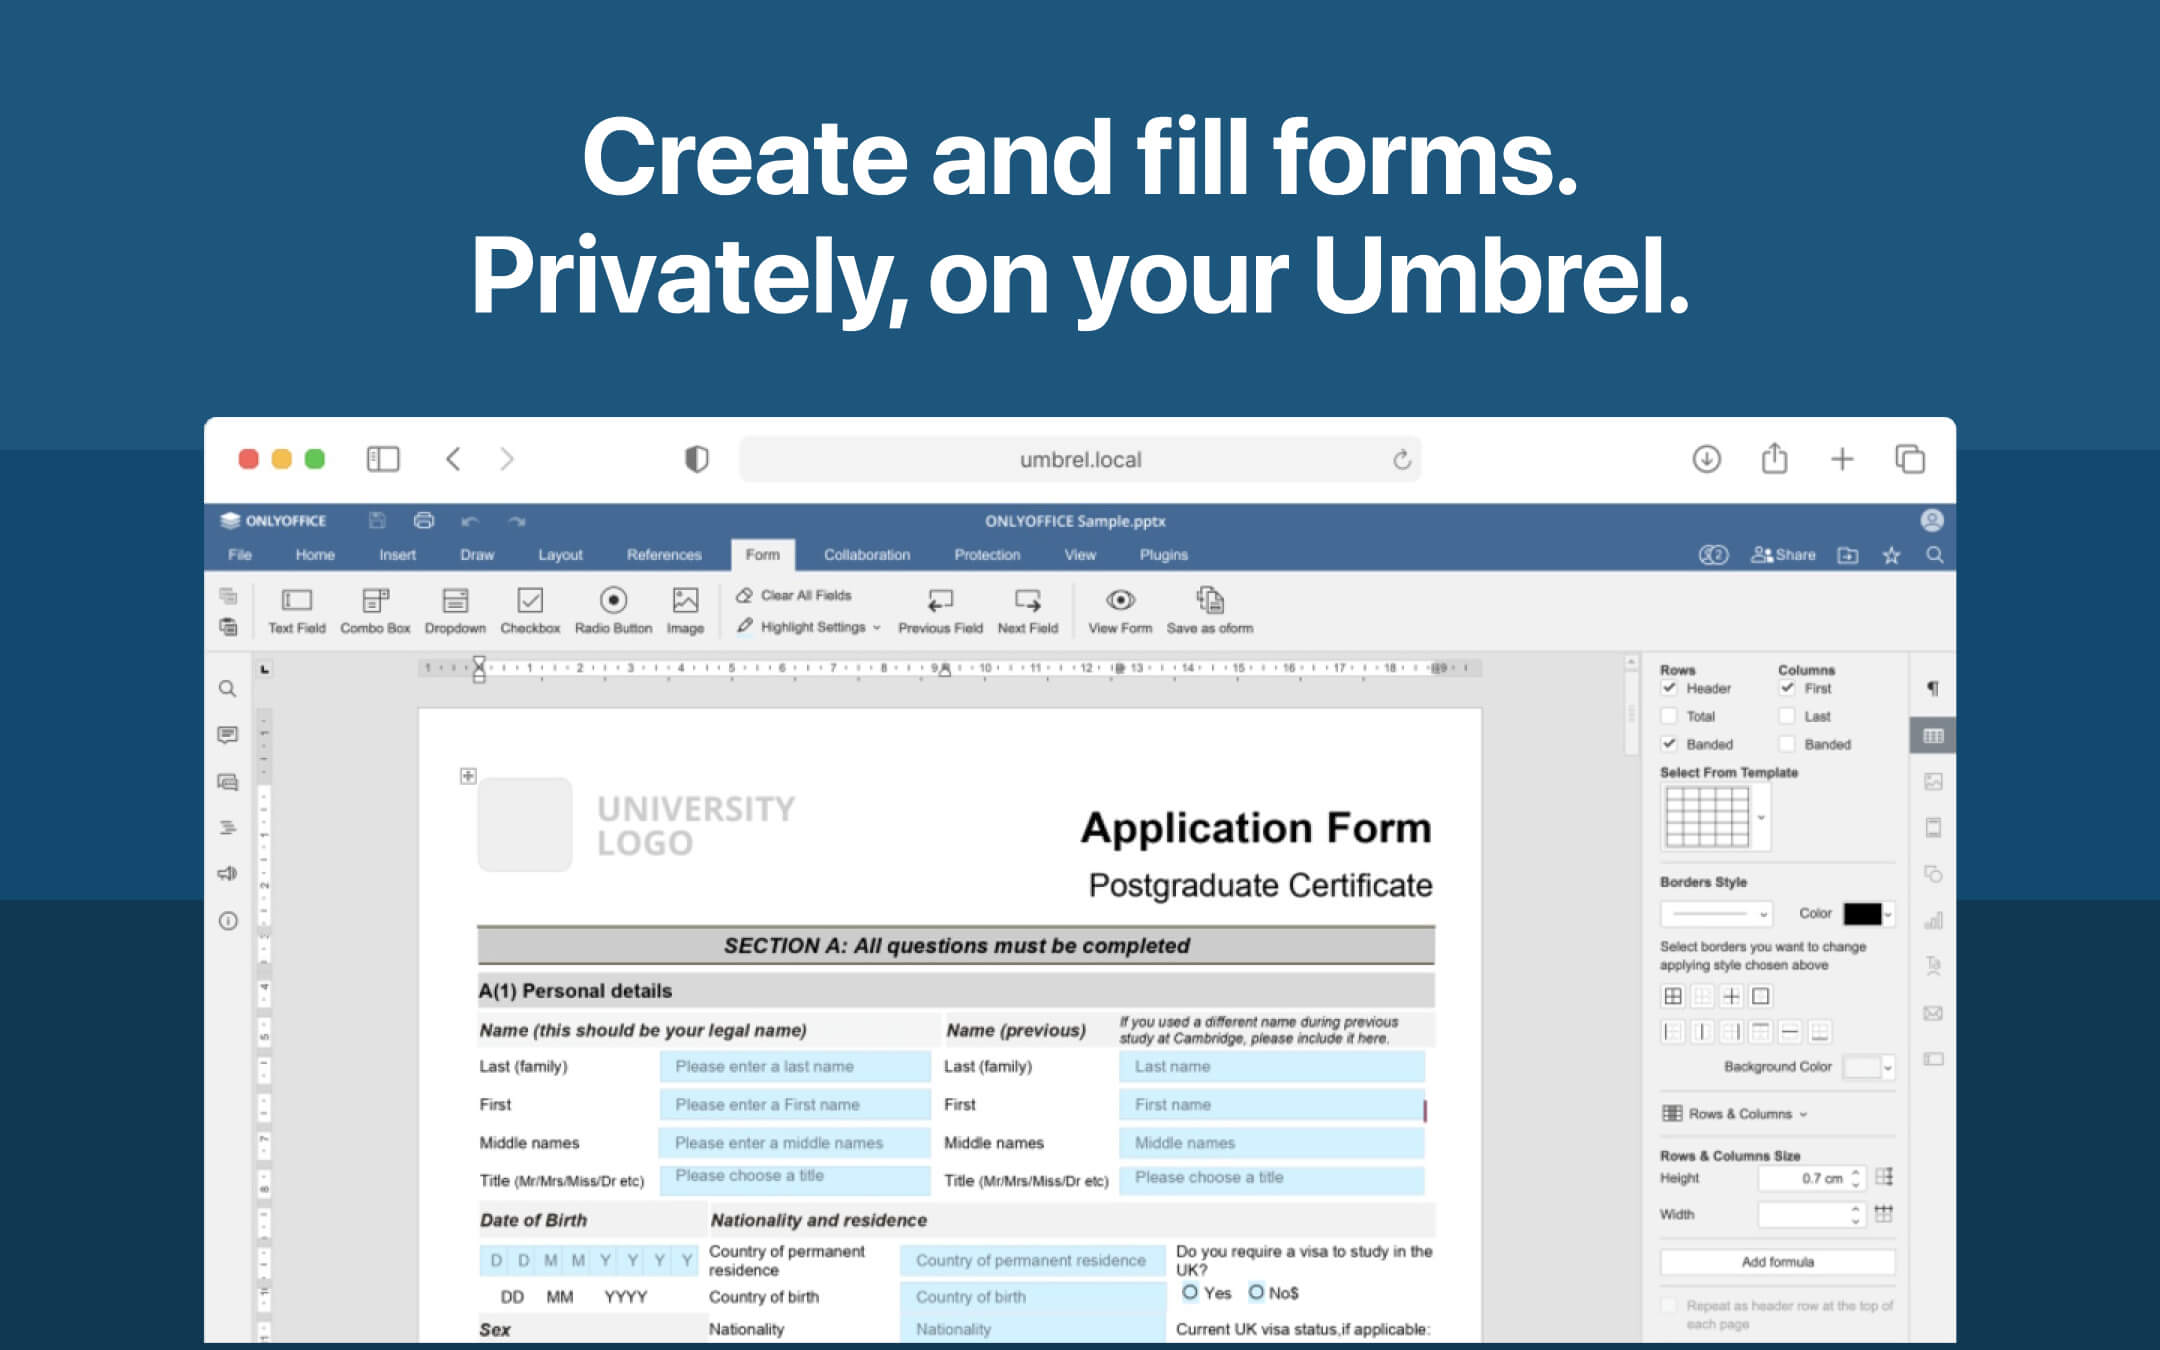Image resolution: width=2160 pixels, height=1350 pixels.
Task: Enable the Total rows checkbox
Action: pyautogui.click(x=1669, y=716)
